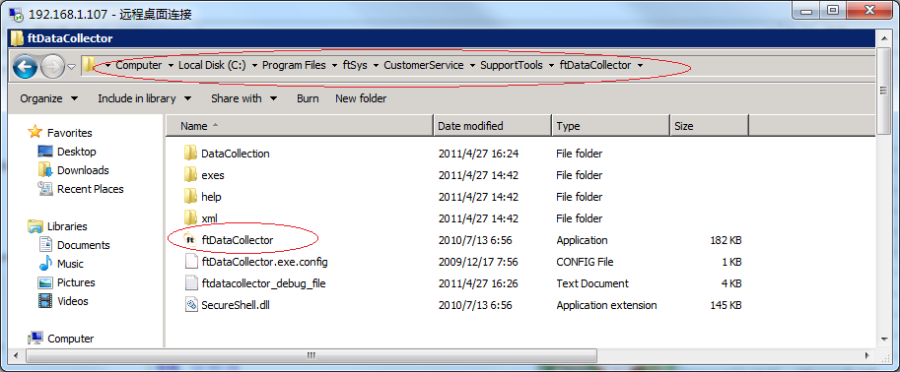
Task: Click the ftDataCollector application ft icon
Action: (x=191, y=240)
